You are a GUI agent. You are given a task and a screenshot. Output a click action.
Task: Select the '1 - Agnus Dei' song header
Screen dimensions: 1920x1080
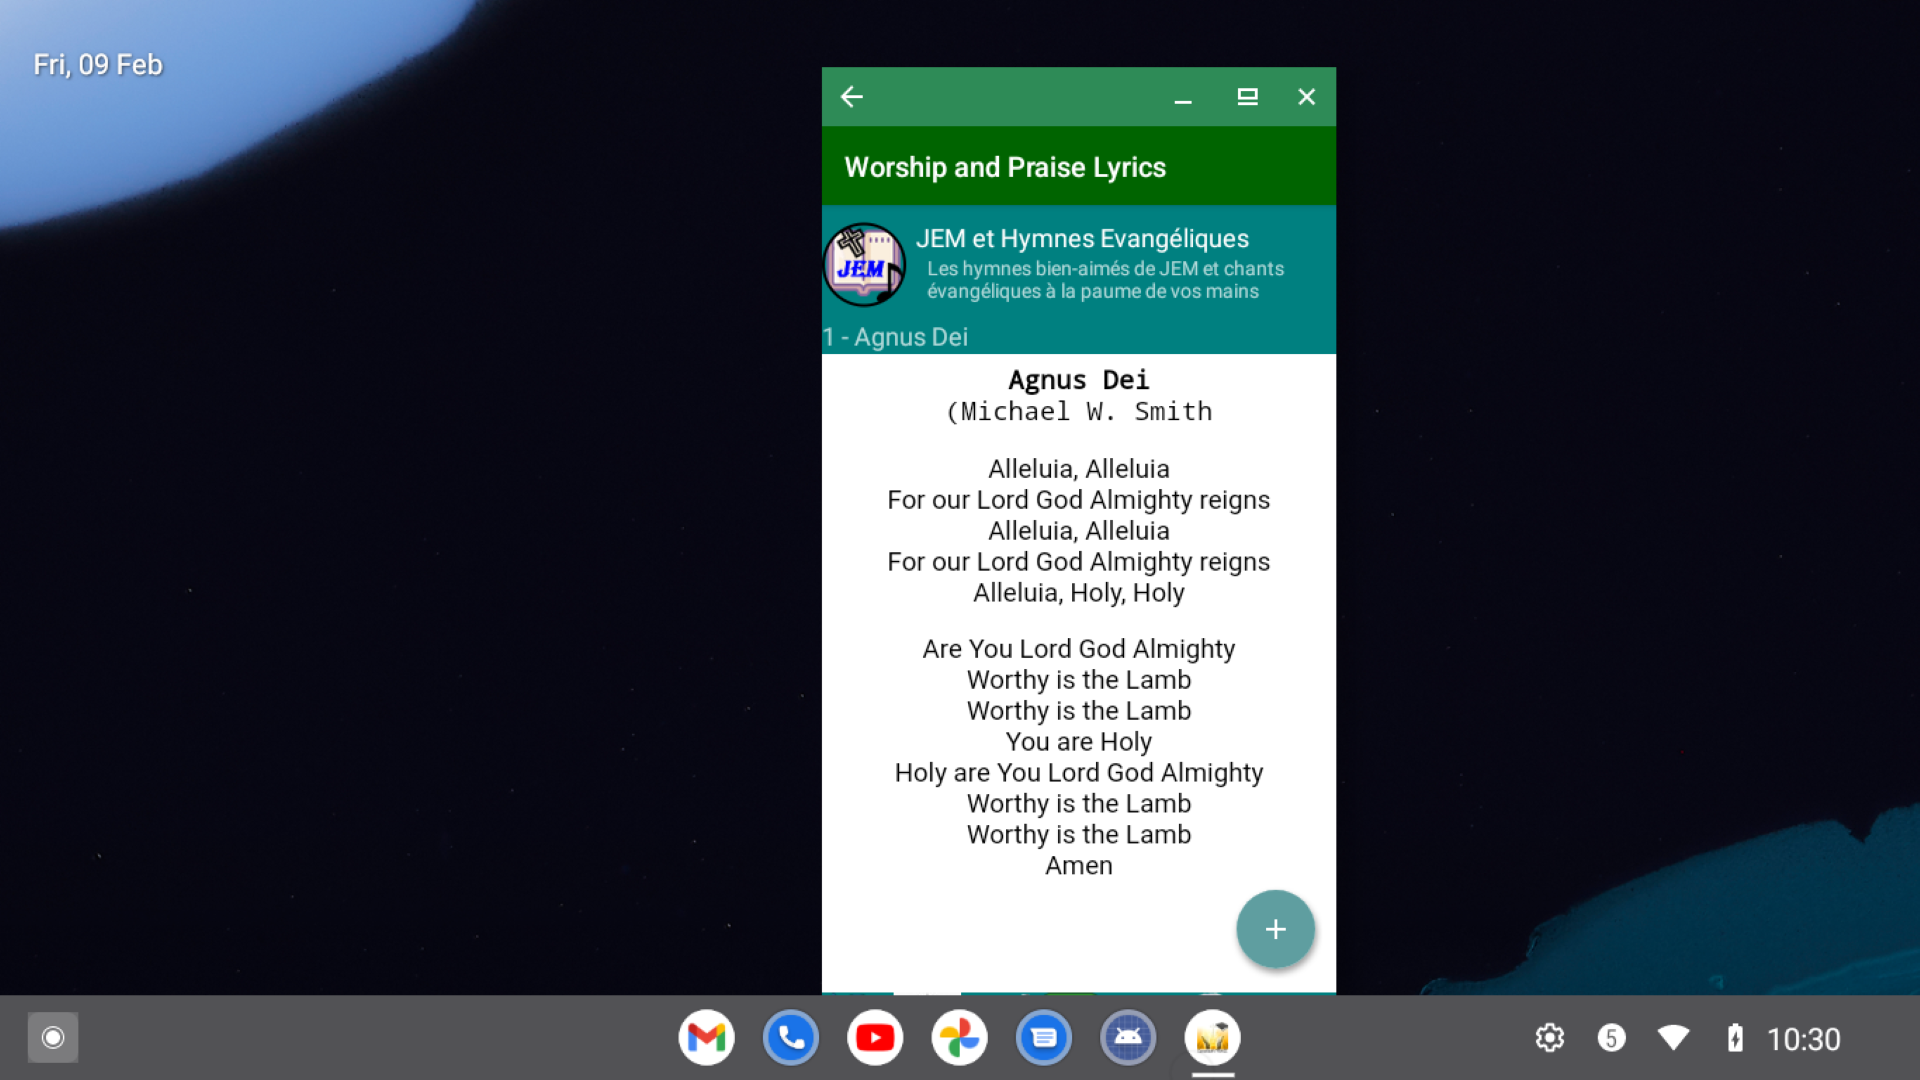[896, 337]
